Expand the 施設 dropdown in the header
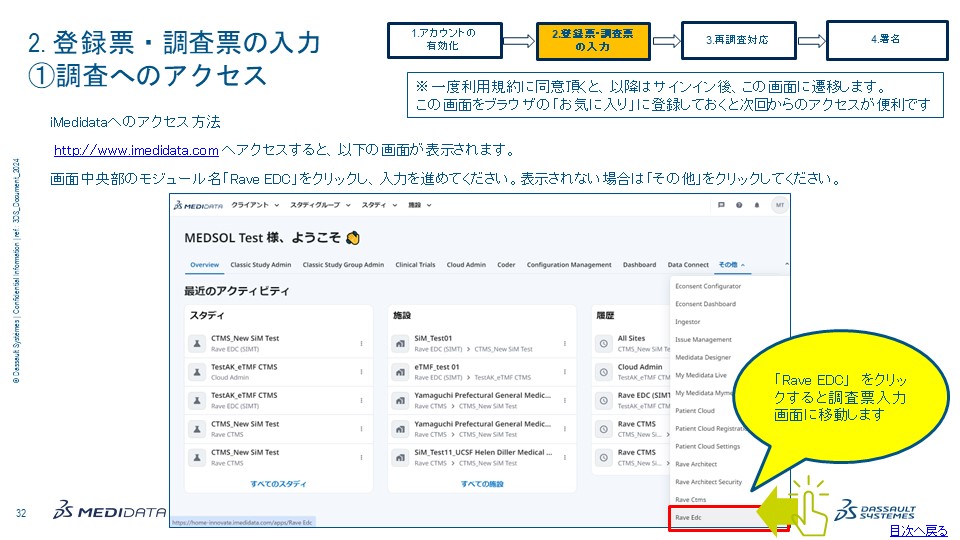This screenshot has width=960, height=540. (420, 205)
